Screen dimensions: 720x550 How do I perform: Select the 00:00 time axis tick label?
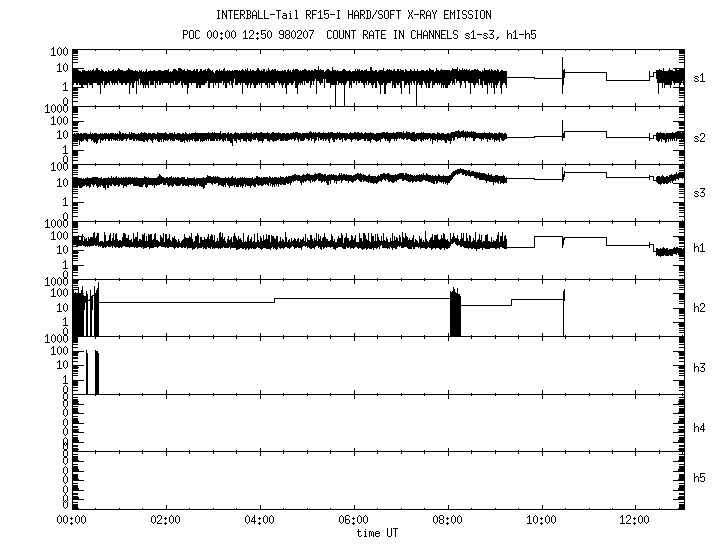(70, 520)
